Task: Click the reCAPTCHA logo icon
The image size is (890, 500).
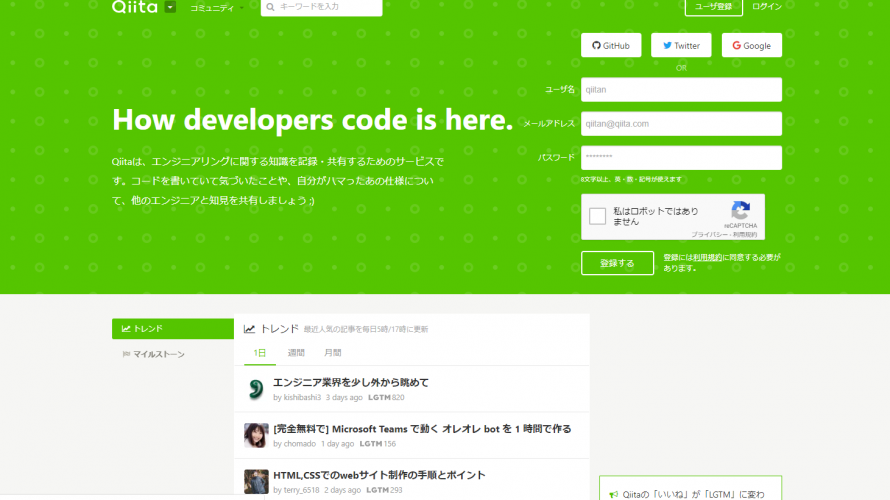Action: pos(741,211)
